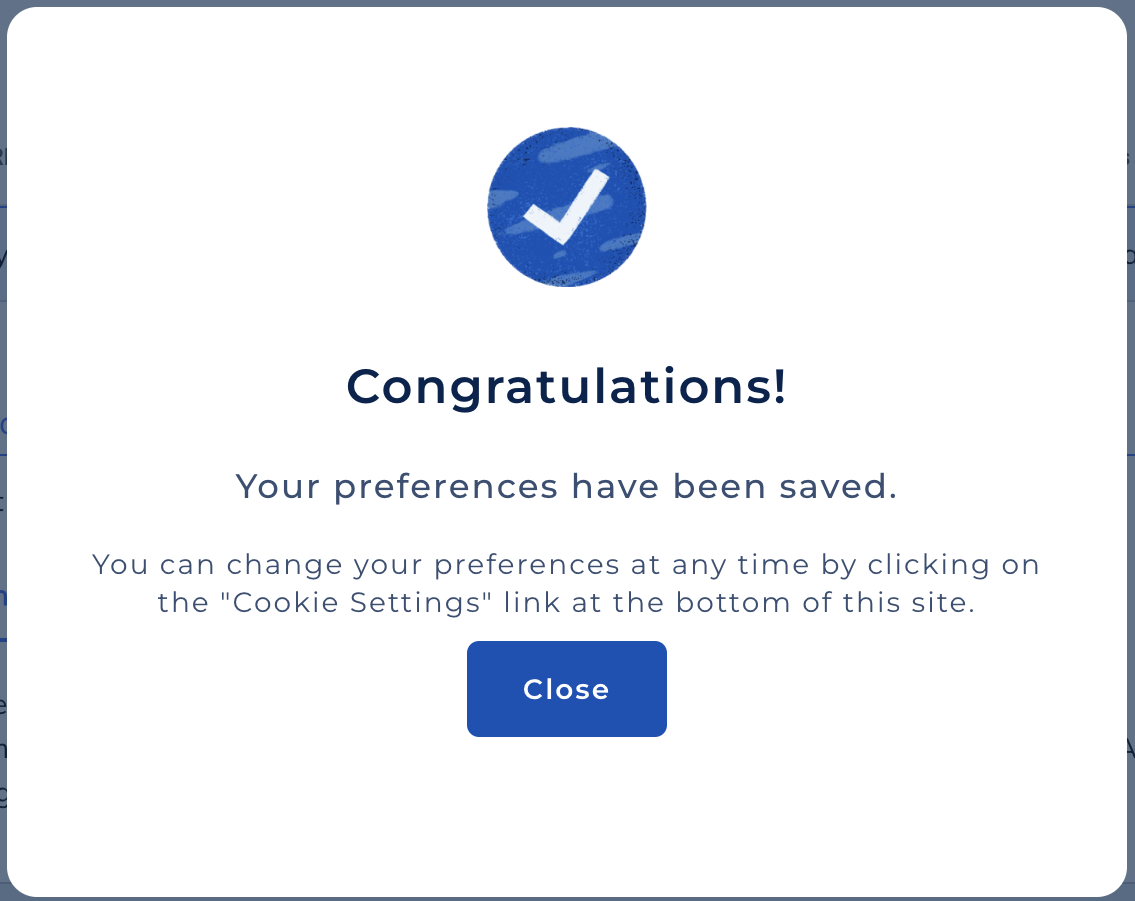Click the Congratulations heading
Viewport: 1135px width, 901px height.
click(567, 385)
